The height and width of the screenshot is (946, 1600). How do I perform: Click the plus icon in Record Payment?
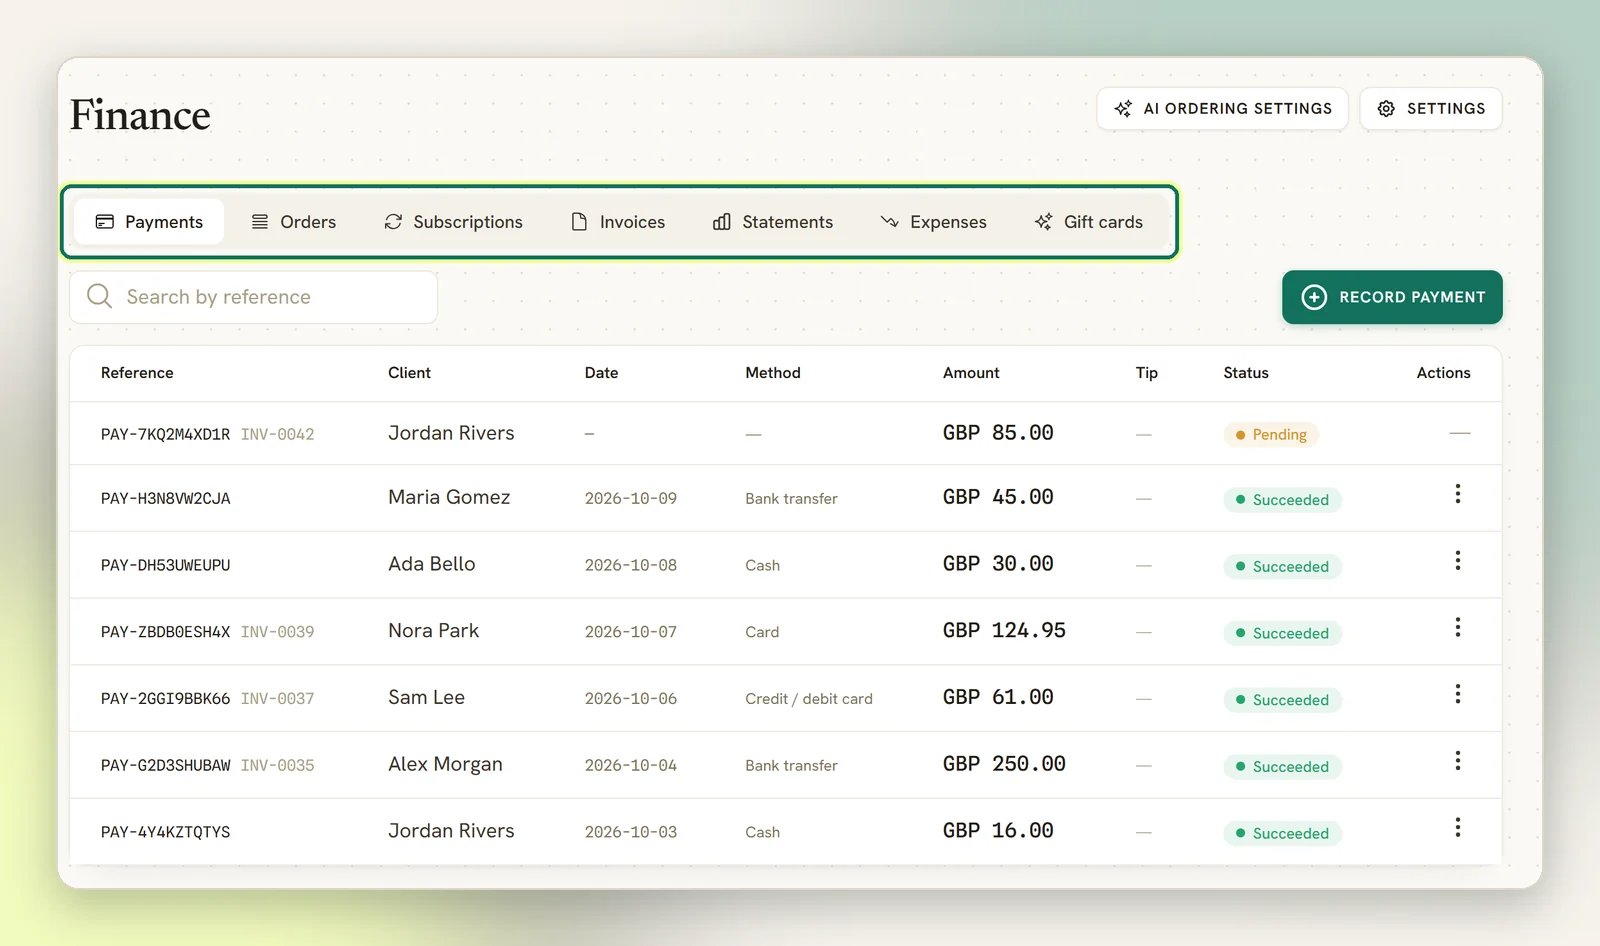pos(1314,297)
